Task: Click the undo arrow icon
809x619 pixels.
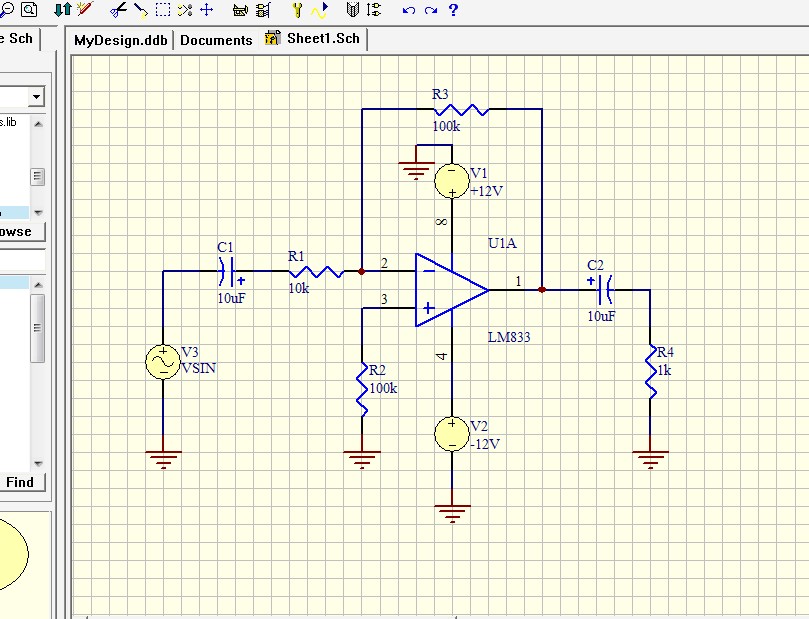Action: 409,10
